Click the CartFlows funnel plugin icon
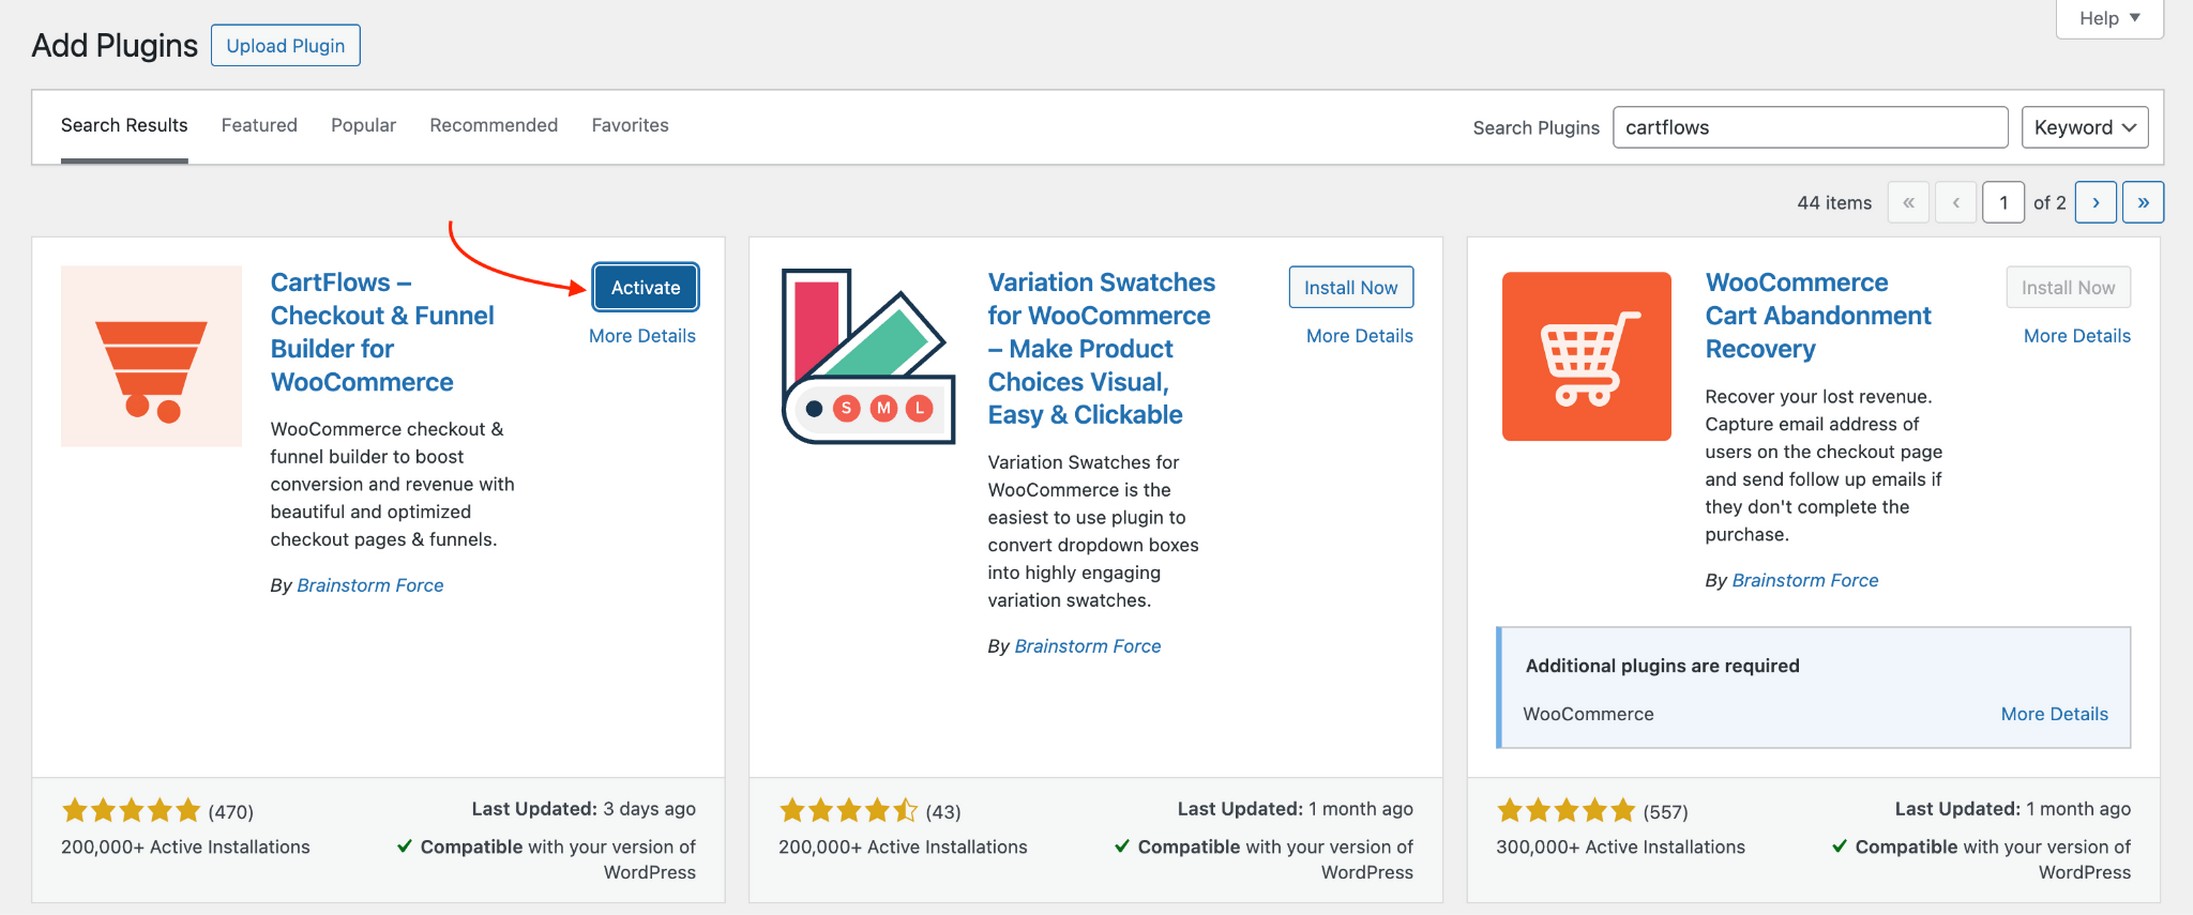2193x915 pixels. point(151,356)
